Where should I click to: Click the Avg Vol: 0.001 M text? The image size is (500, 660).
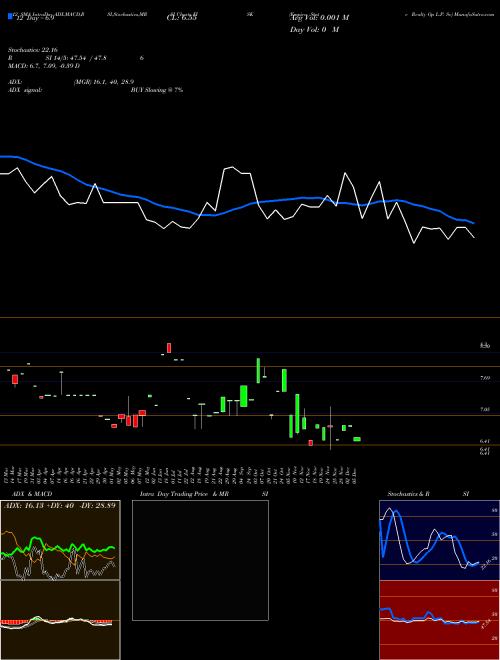coord(319,18)
